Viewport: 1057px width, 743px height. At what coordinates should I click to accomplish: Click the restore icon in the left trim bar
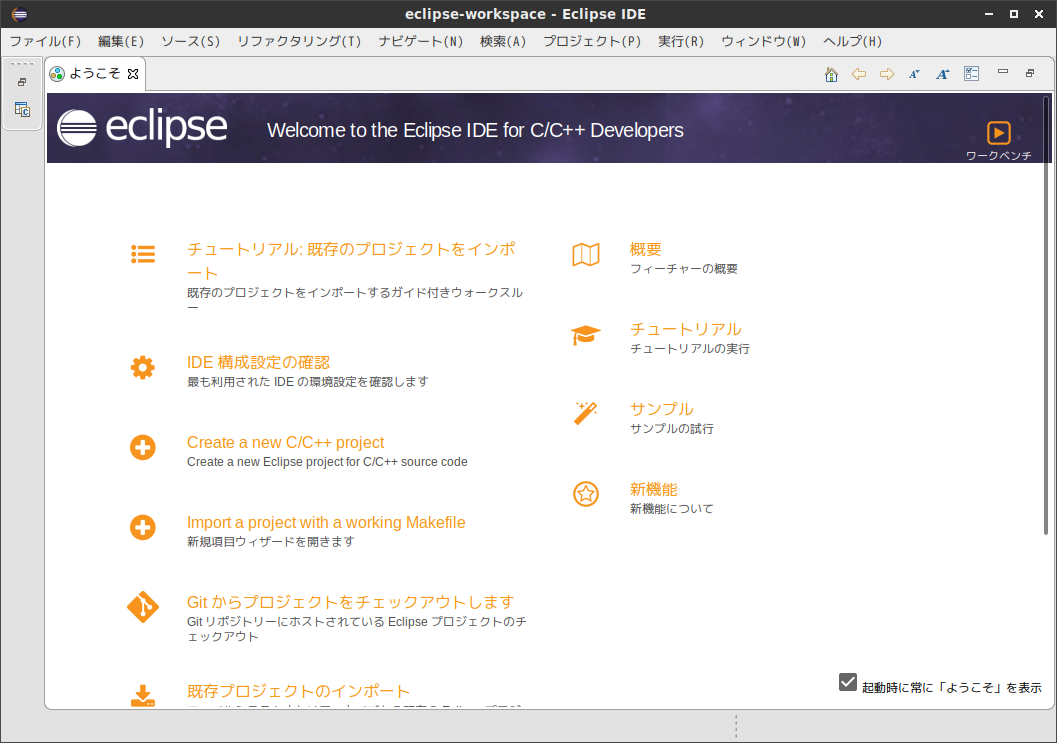(x=22, y=82)
